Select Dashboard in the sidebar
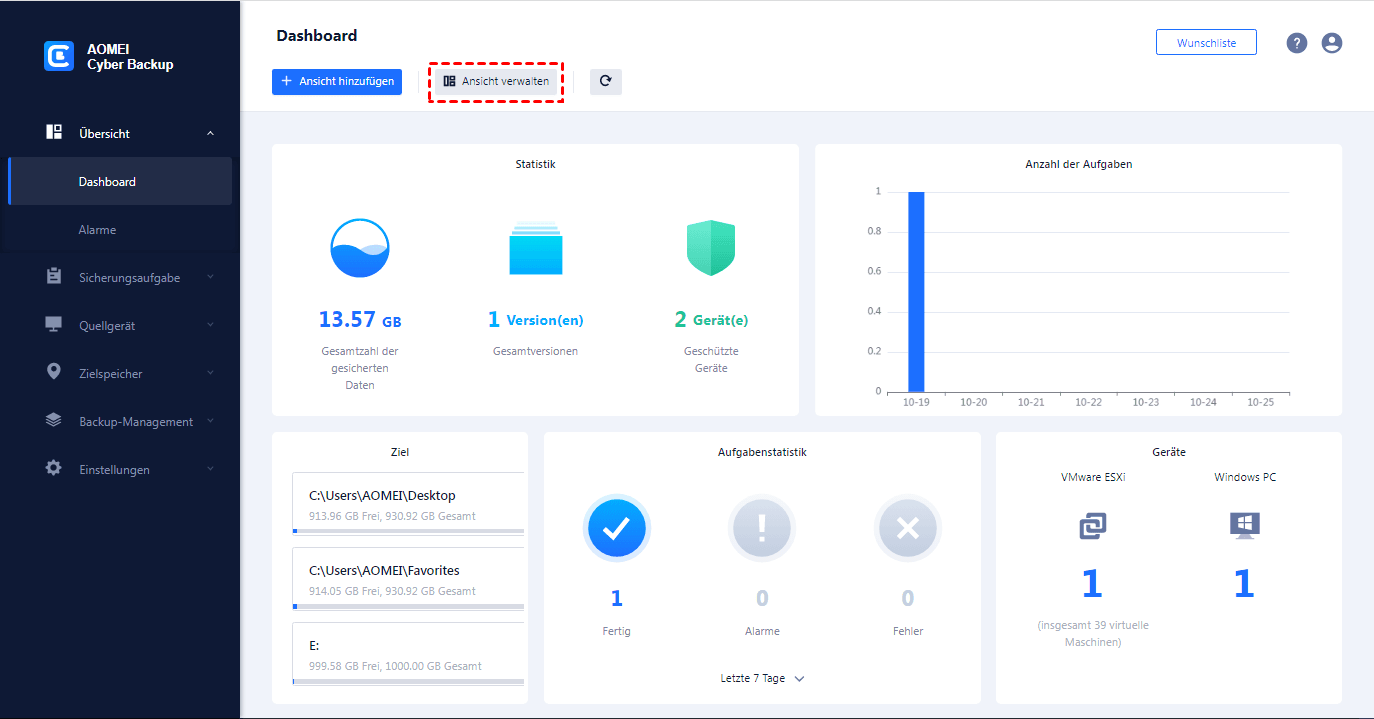 (x=107, y=182)
